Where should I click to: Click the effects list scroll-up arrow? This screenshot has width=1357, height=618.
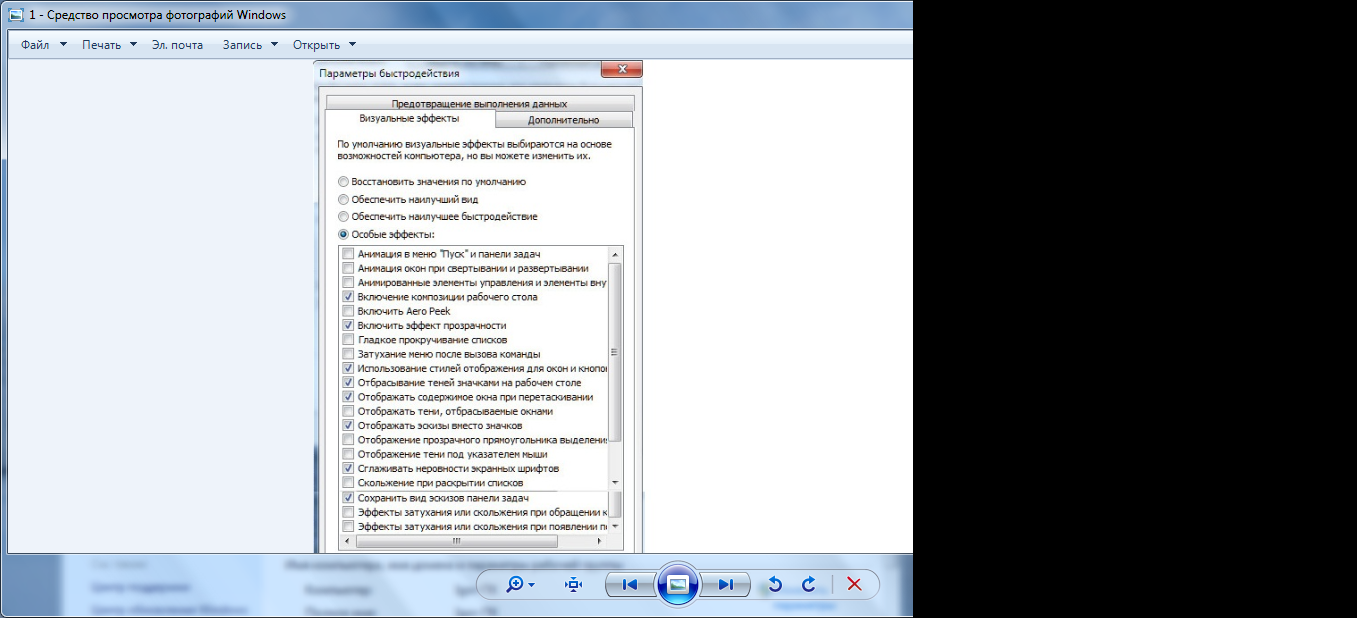615,254
